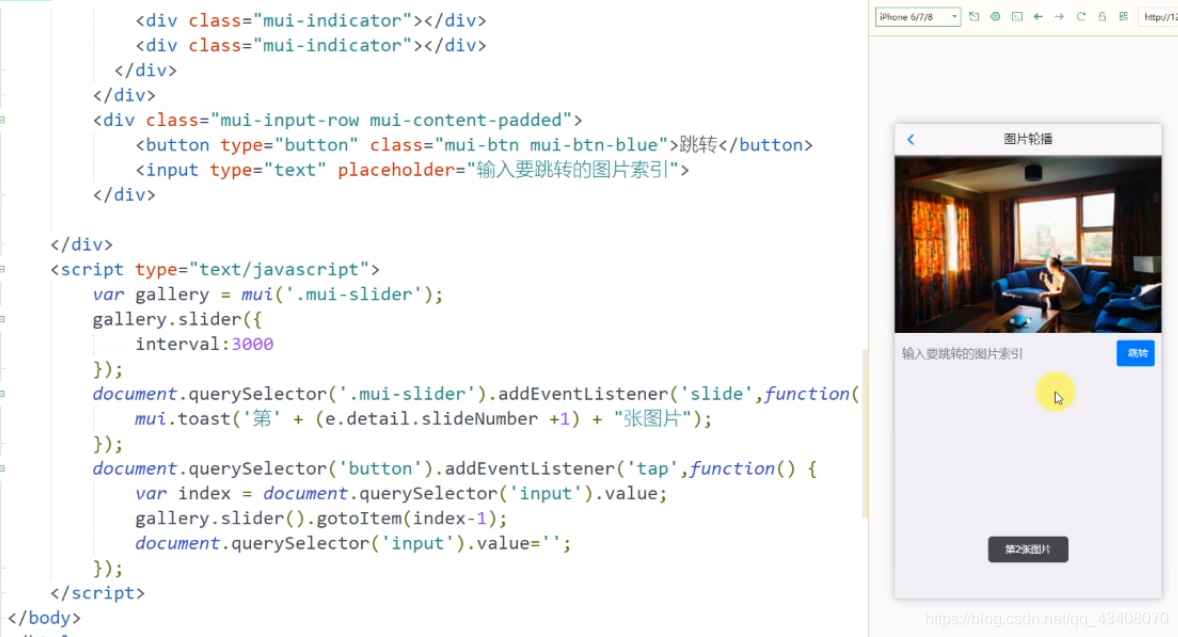The image size is (1178, 637).
Task: Click the interval value 3000
Action: (x=252, y=344)
